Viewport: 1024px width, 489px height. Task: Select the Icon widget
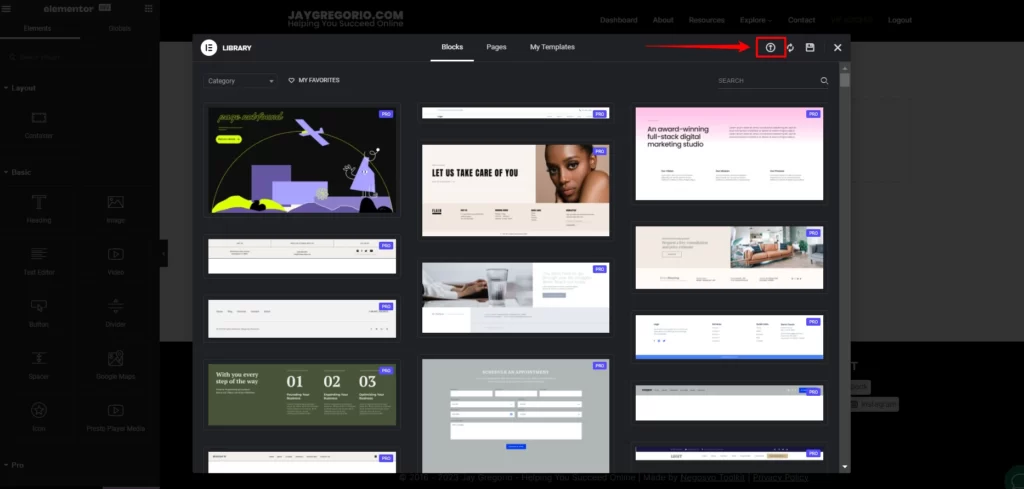39,418
